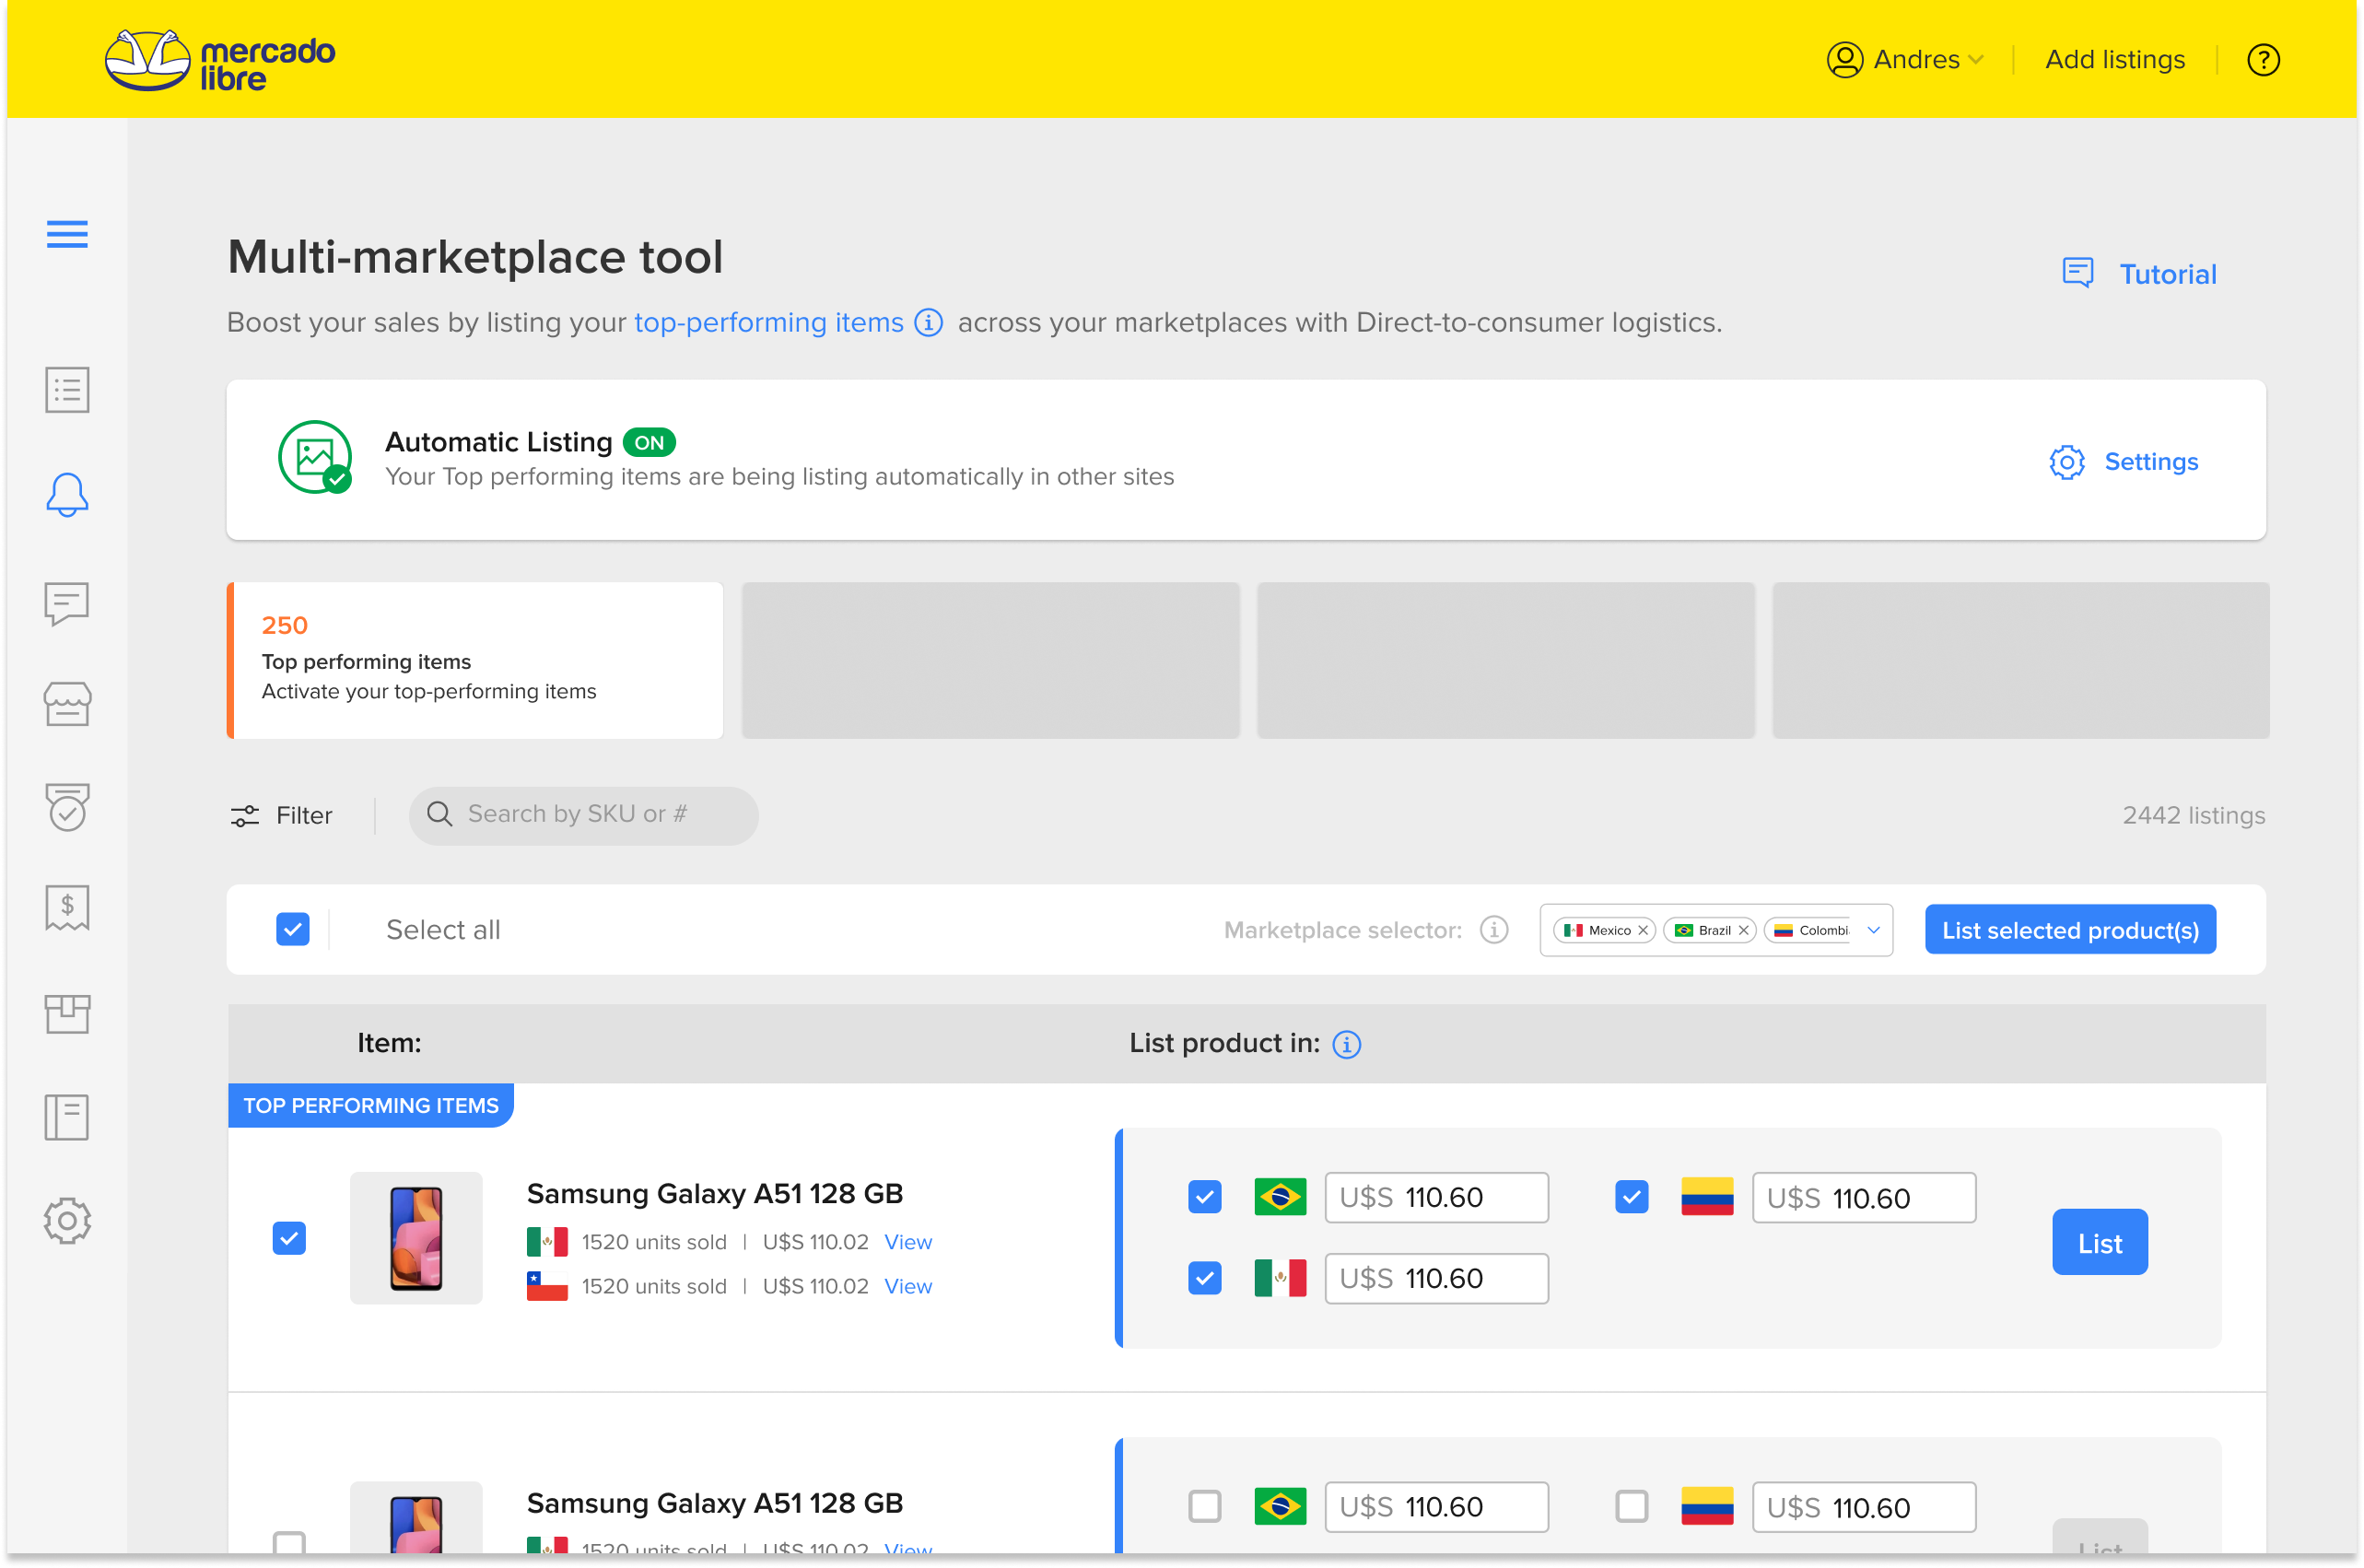
Task: Click the first 'Samsung Galaxy A51 128 GB' title
Action: [715, 1194]
